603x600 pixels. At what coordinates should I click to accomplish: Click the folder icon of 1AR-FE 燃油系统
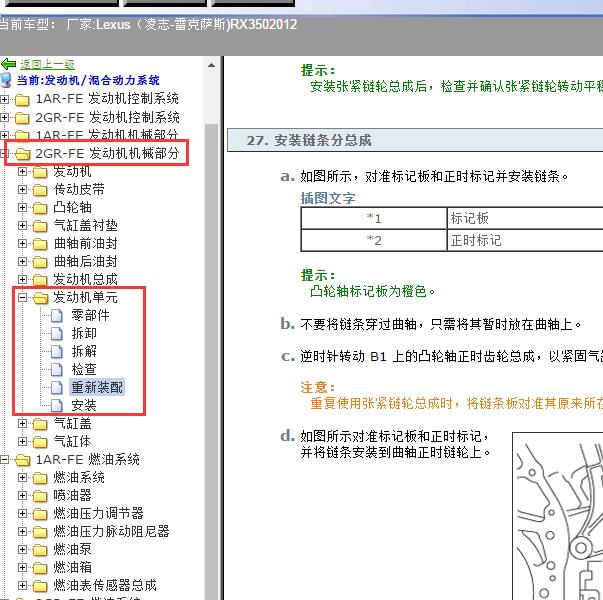[23, 460]
